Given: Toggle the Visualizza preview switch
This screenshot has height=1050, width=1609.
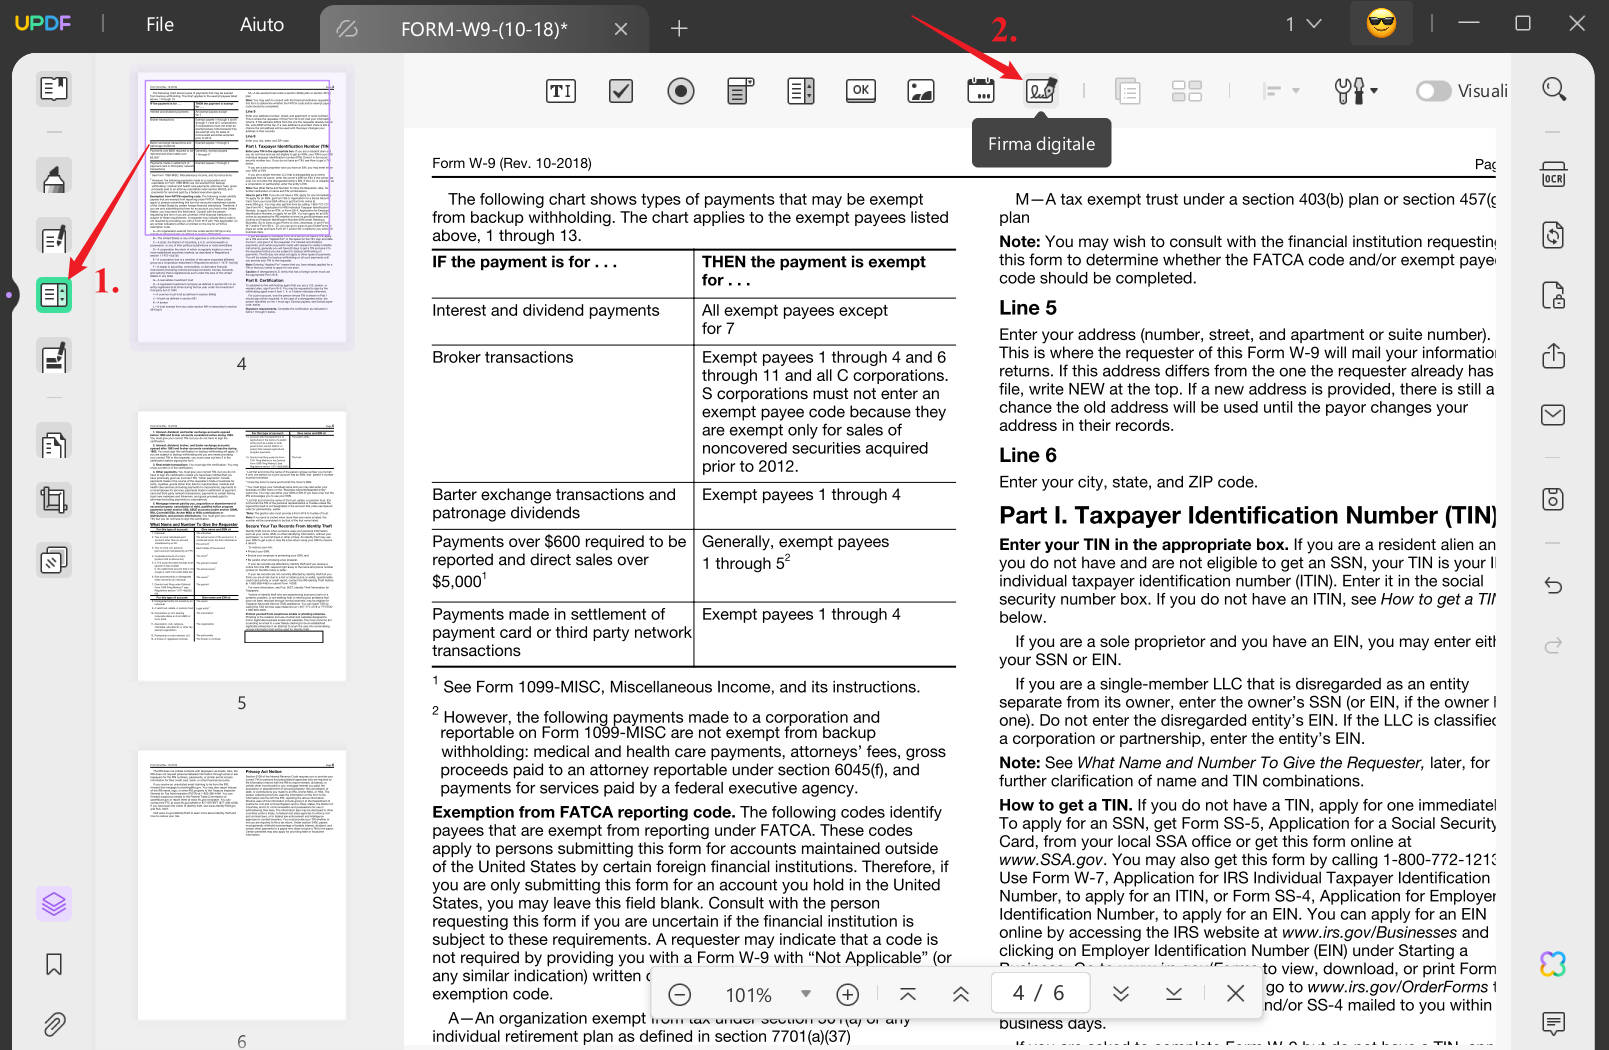Looking at the screenshot, I should [x=1433, y=91].
